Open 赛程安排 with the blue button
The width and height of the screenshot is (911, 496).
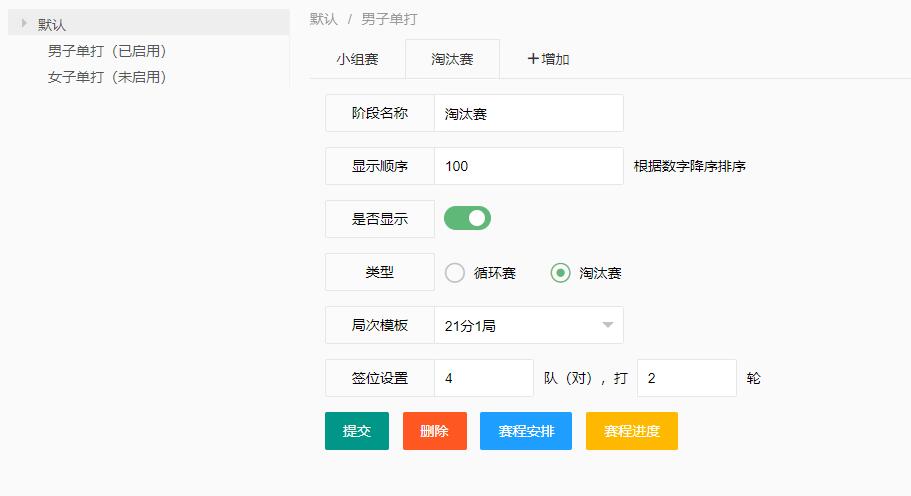[x=526, y=431]
